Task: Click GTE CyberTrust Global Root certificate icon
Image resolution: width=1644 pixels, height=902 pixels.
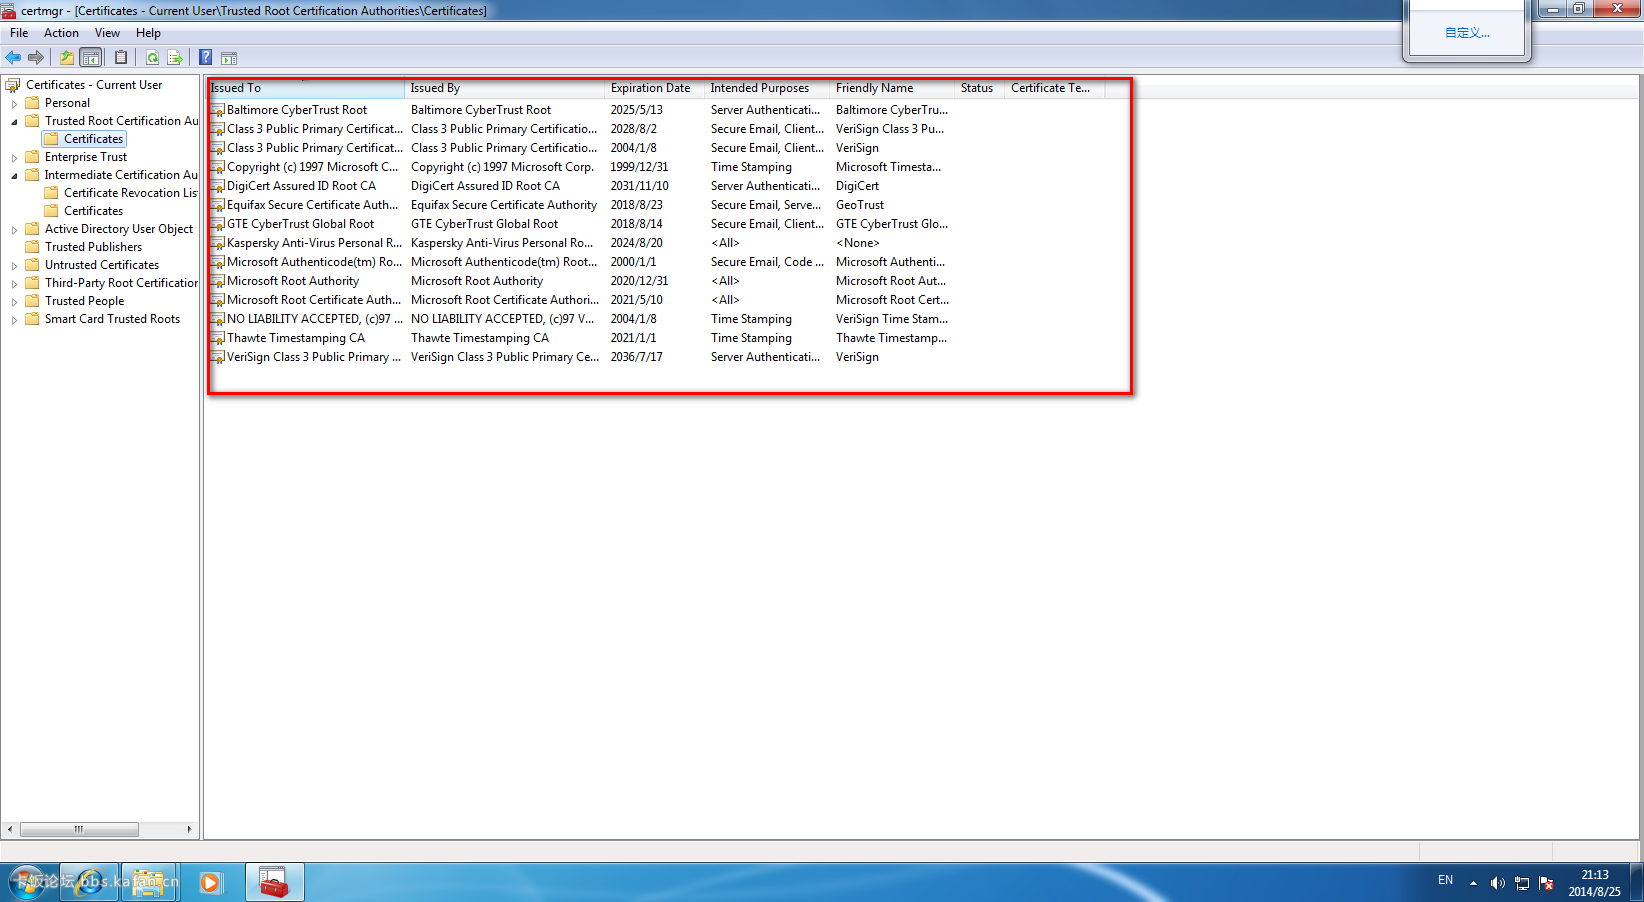Action: [x=217, y=224]
